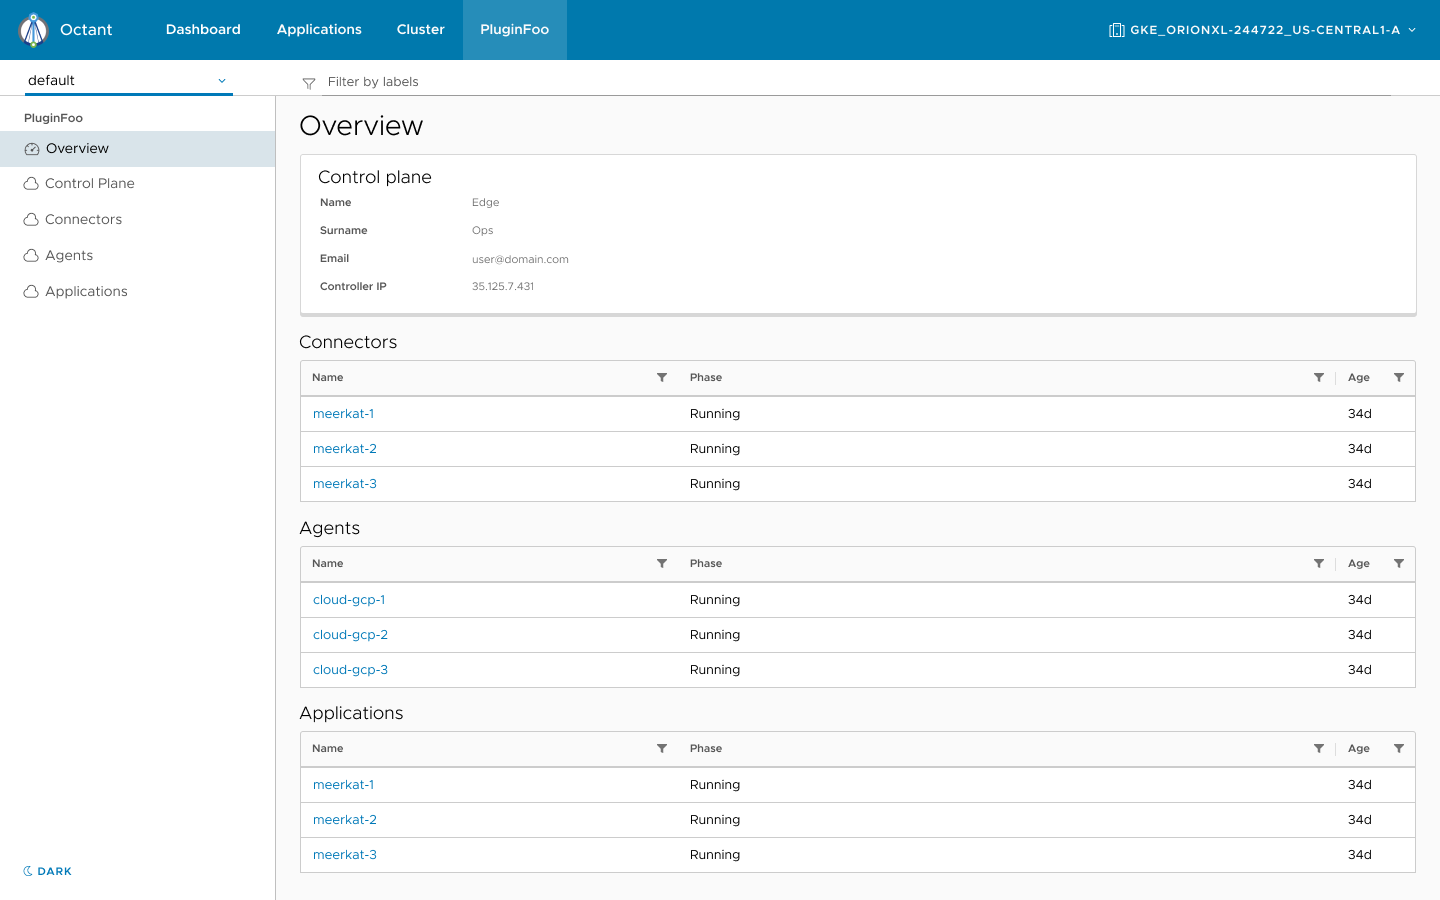Click the filter icon on Agents Name column
The image size is (1440, 900).
(x=661, y=563)
